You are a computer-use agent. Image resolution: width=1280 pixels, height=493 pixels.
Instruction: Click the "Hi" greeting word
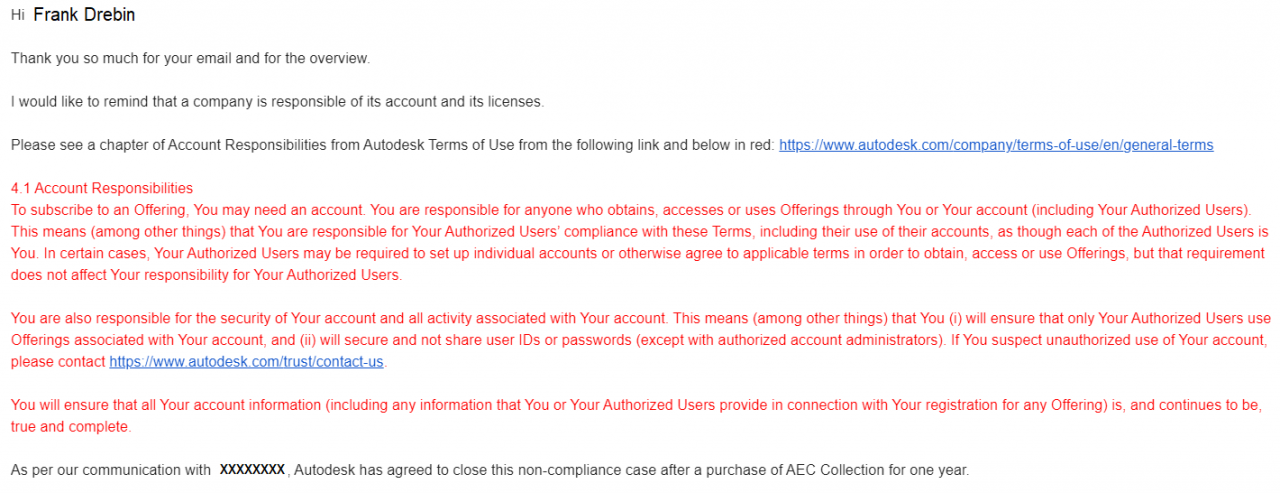[x=17, y=17]
